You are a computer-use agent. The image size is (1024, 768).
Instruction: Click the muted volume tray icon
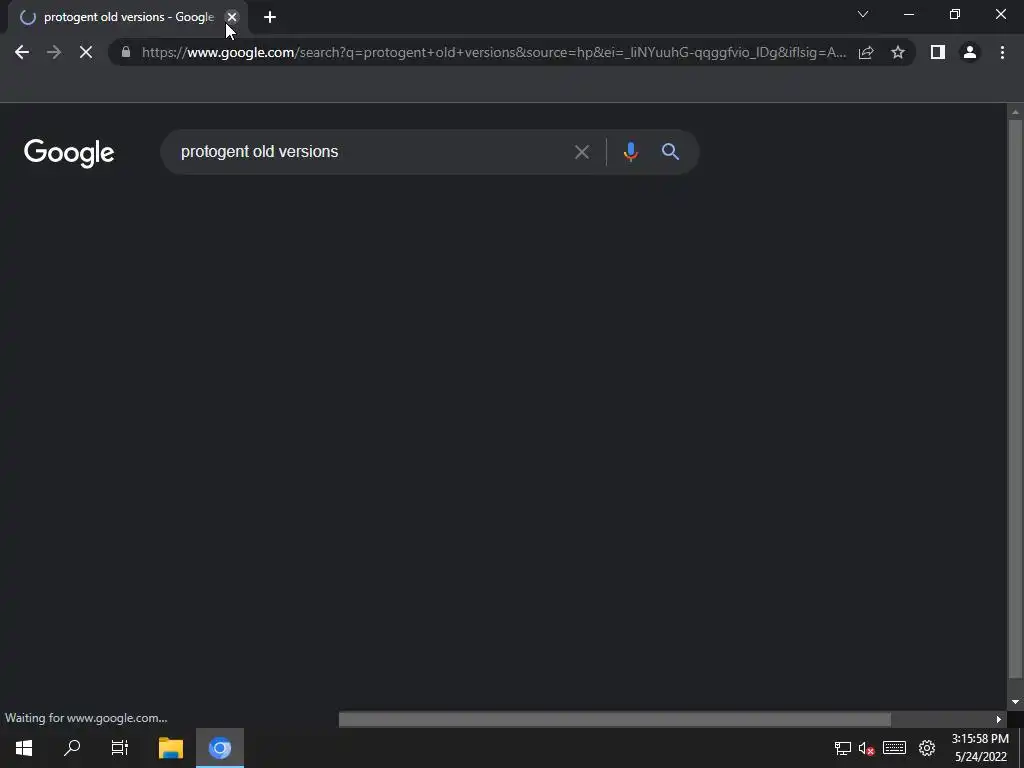[x=867, y=748]
